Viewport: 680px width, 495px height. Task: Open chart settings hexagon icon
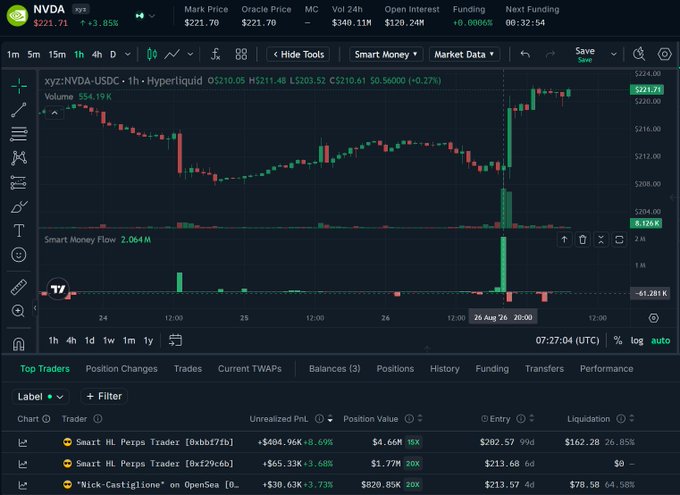664,54
